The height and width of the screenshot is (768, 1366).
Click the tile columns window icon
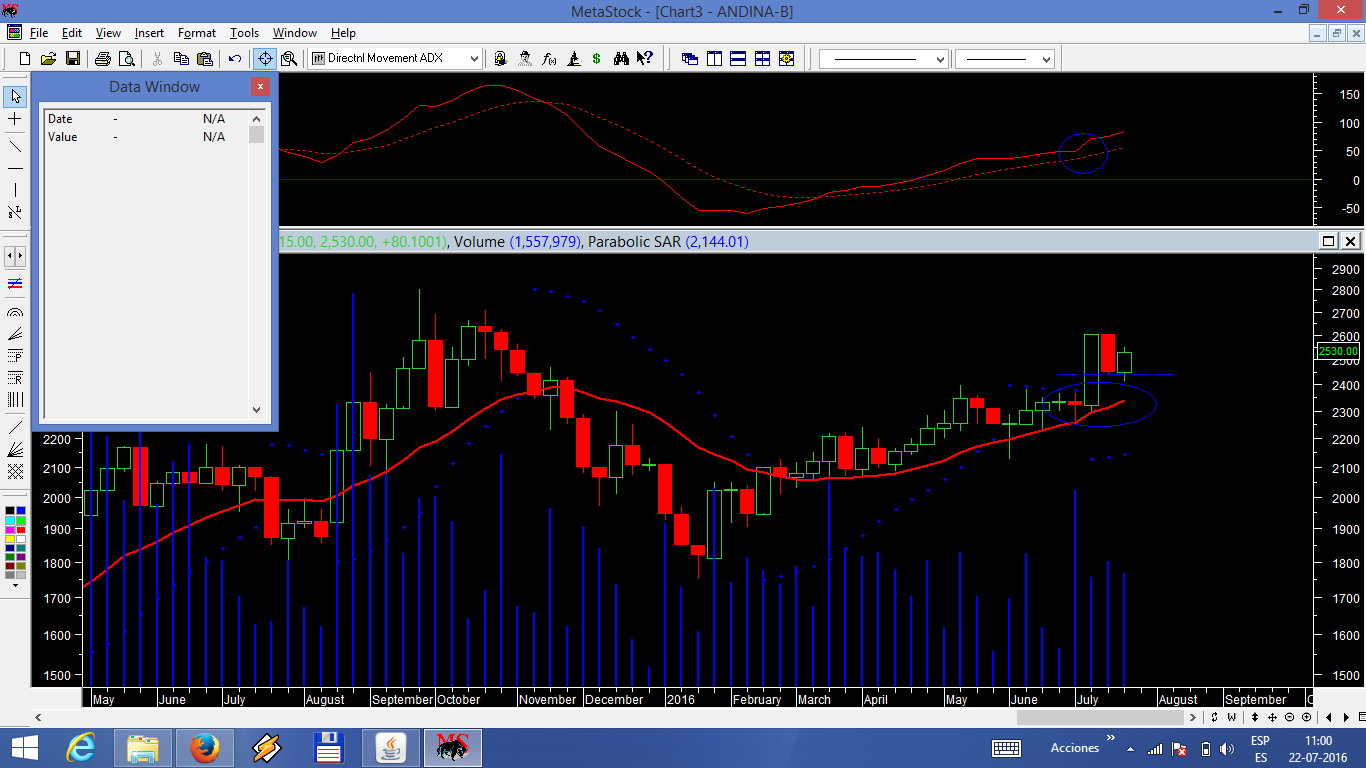(x=714, y=58)
